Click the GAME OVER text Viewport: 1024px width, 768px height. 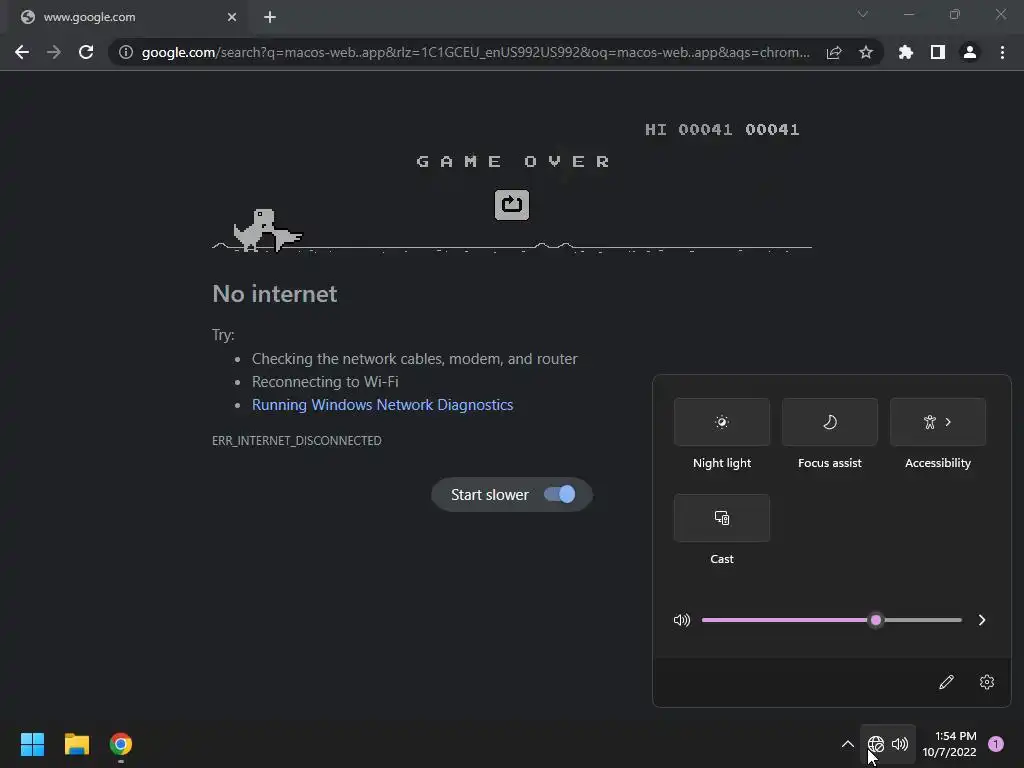(513, 161)
